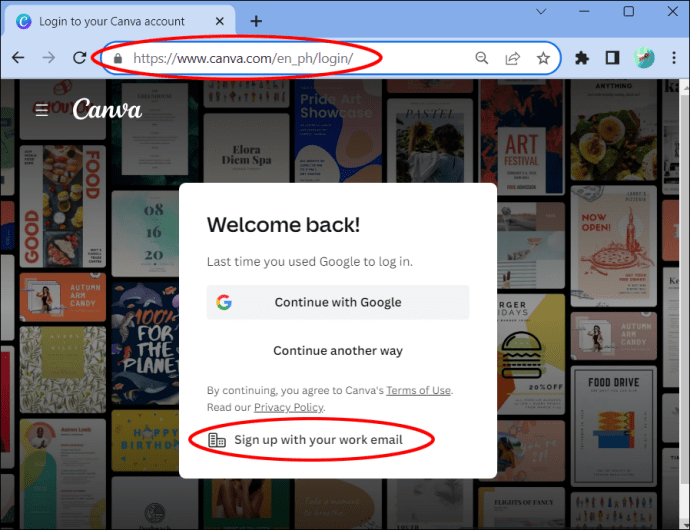Image resolution: width=690 pixels, height=530 pixels.
Task: Click the browser forward arrow
Action: [x=49, y=58]
